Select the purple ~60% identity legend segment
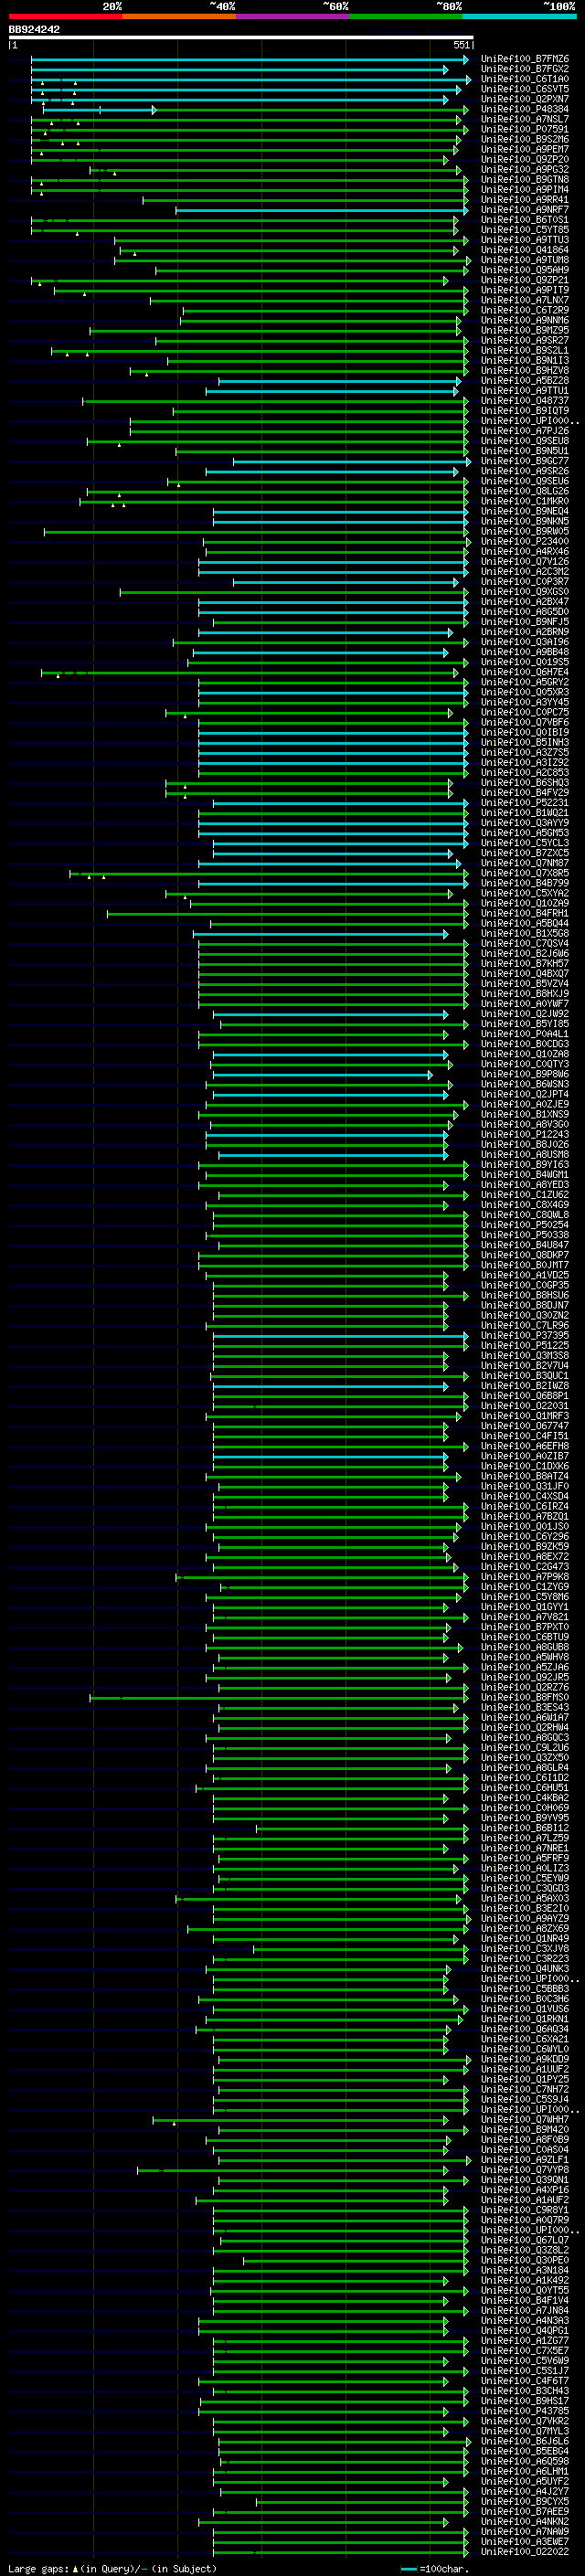This screenshot has width=585, height=2576. point(293,16)
